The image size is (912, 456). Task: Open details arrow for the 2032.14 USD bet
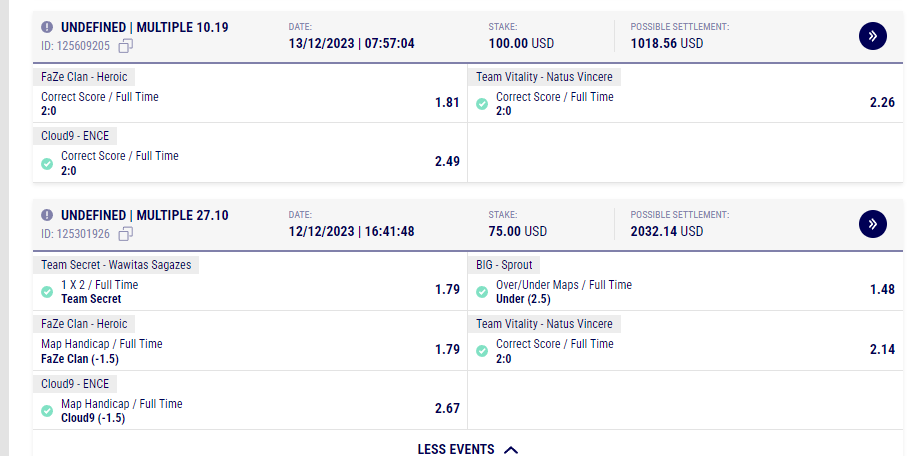tap(872, 224)
